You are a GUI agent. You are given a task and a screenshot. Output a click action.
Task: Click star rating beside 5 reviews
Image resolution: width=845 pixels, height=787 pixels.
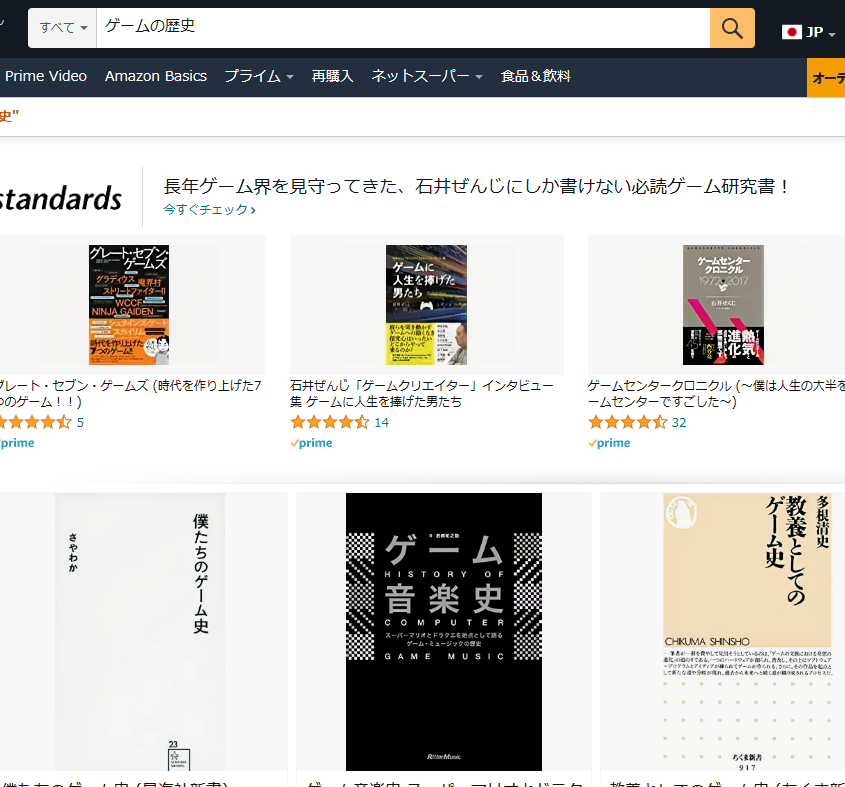click(x=36, y=422)
